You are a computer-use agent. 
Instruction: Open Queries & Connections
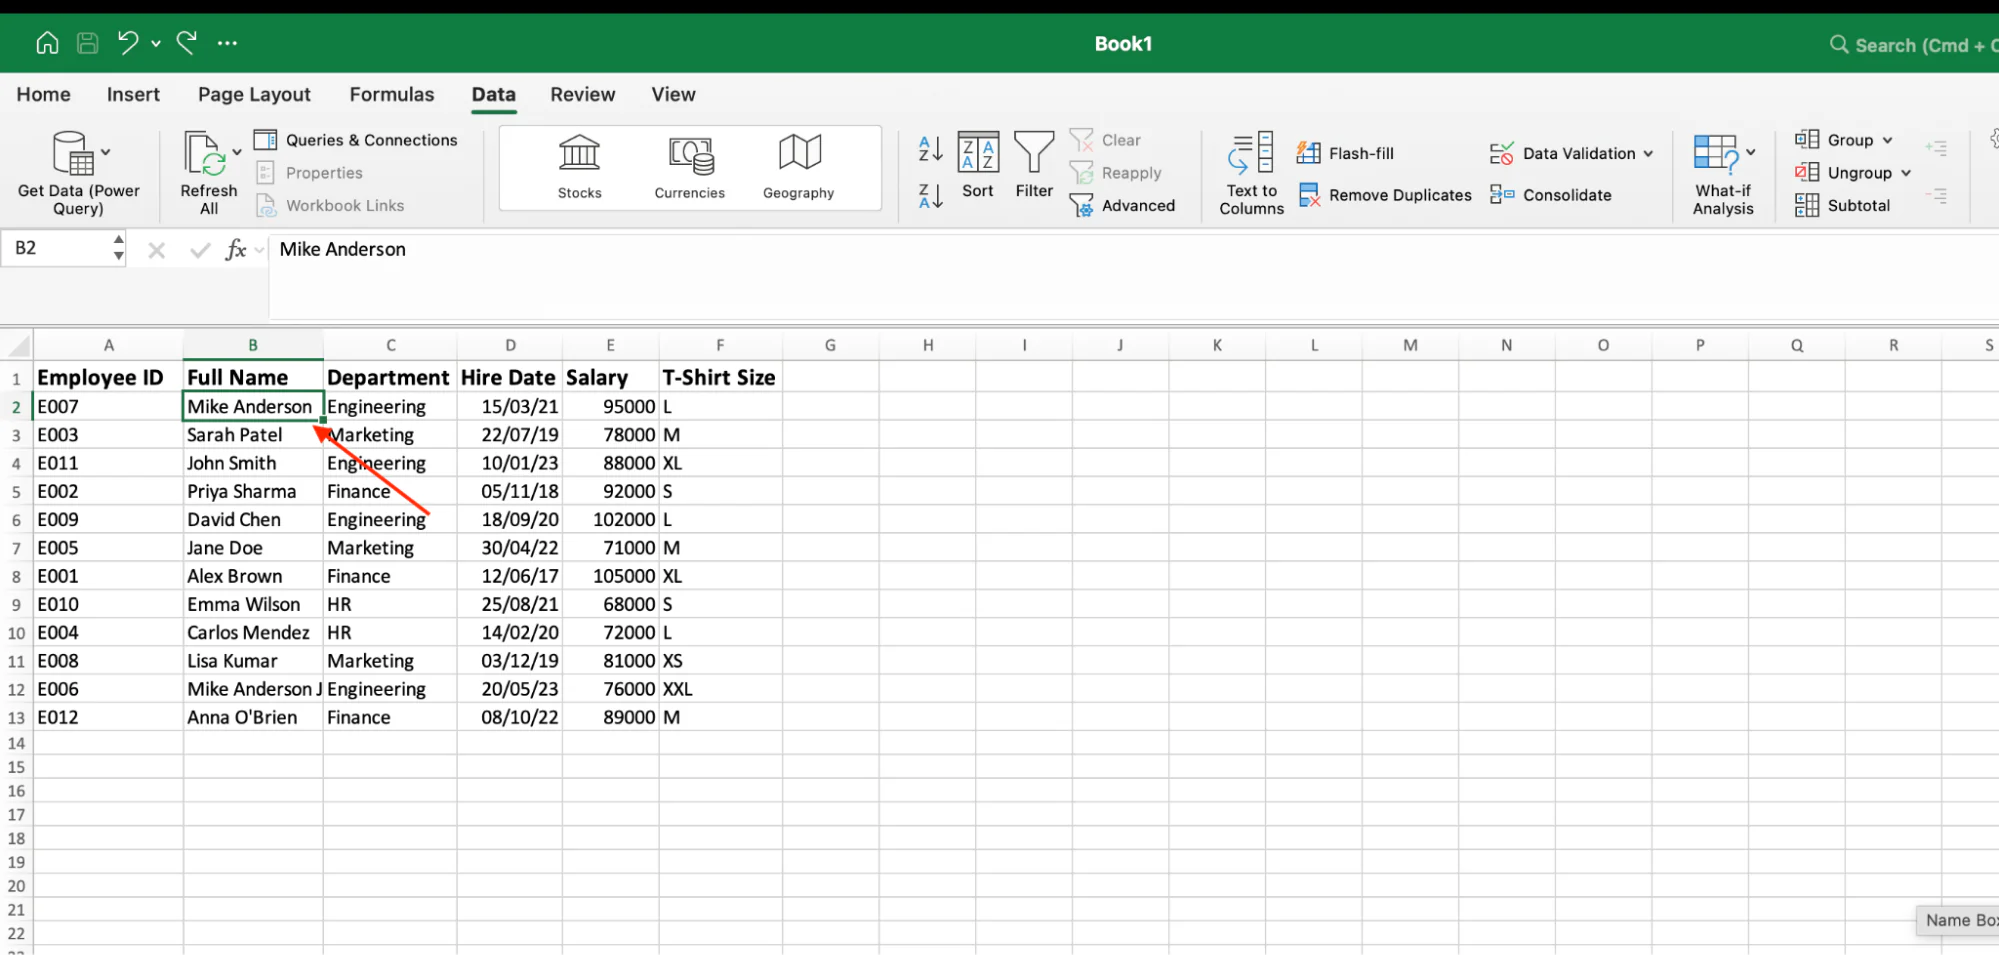pyautogui.click(x=356, y=140)
